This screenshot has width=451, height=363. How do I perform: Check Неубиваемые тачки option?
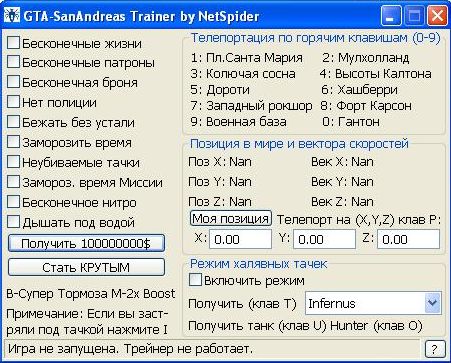pyautogui.click(x=13, y=162)
